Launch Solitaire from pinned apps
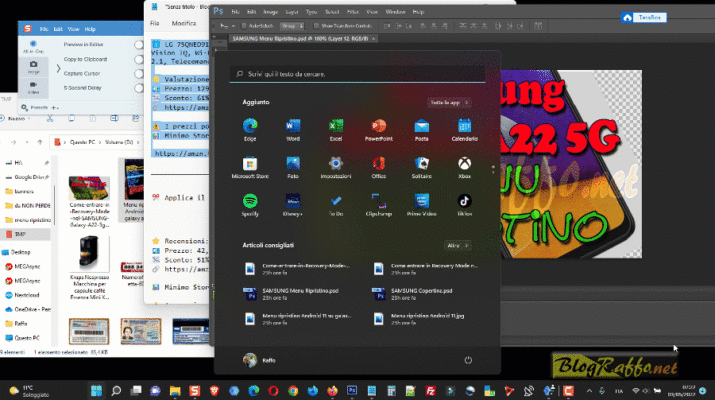The image size is (715, 400). [x=421, y=167]
